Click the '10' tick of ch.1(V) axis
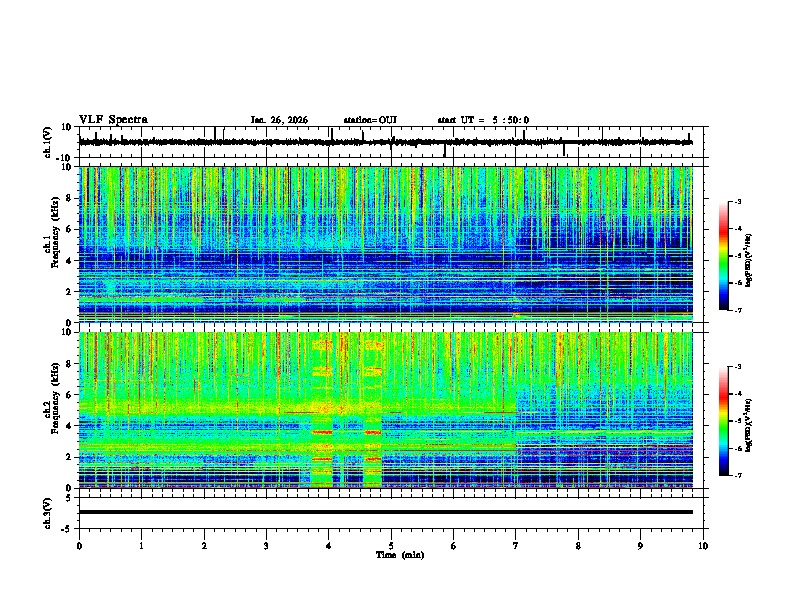Screen dimensions: 792x612 click(67, 127)
